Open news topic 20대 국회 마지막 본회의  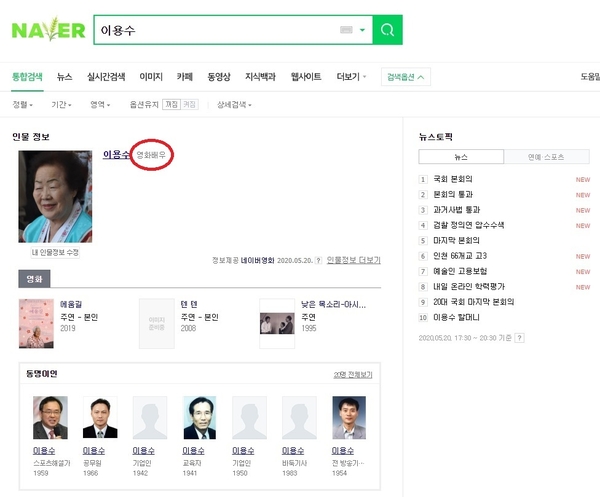point(473,302)
